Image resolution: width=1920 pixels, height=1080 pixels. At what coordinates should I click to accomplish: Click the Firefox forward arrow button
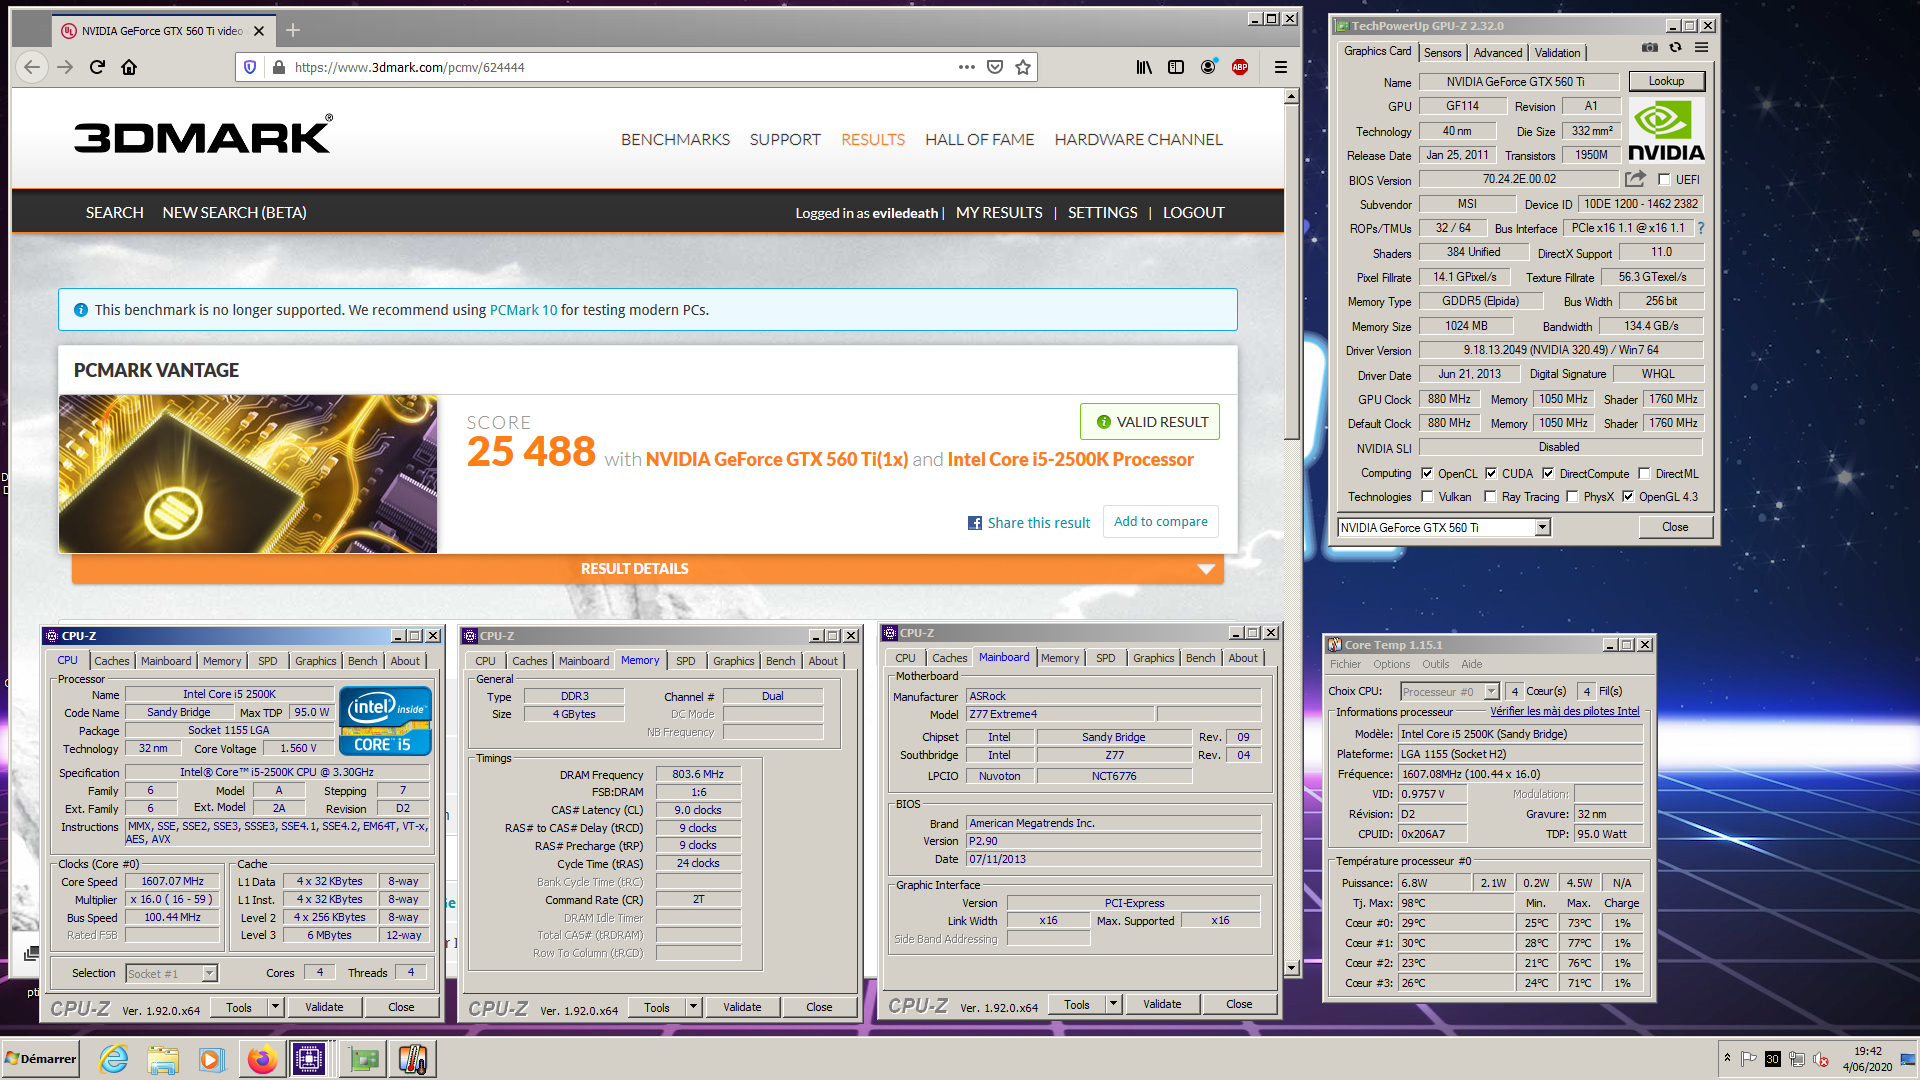65,67
